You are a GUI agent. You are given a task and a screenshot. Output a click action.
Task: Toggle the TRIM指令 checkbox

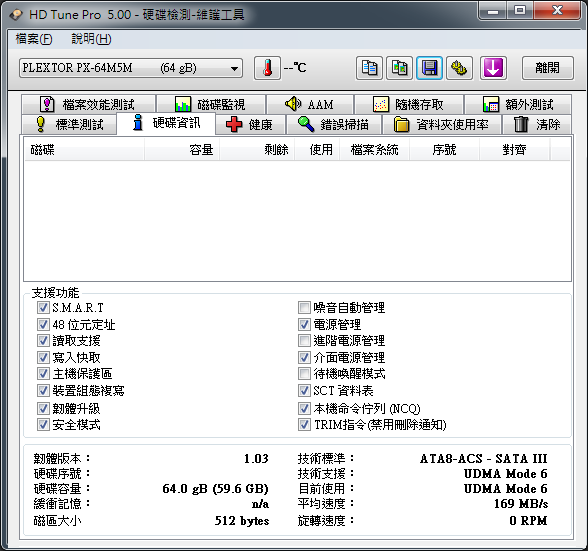pos(304,425)
